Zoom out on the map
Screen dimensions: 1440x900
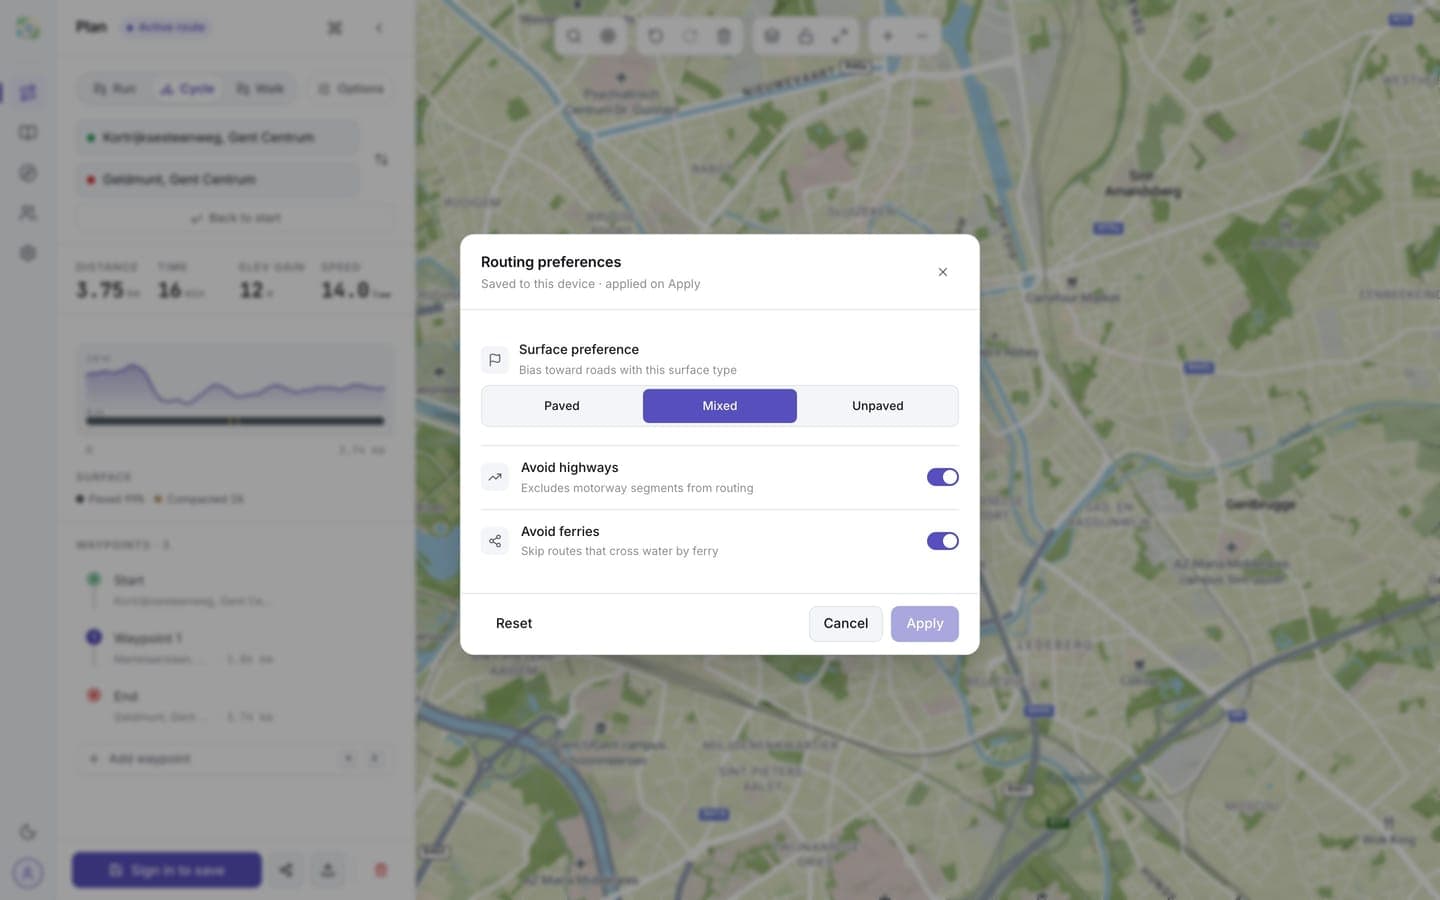[922, 36]
